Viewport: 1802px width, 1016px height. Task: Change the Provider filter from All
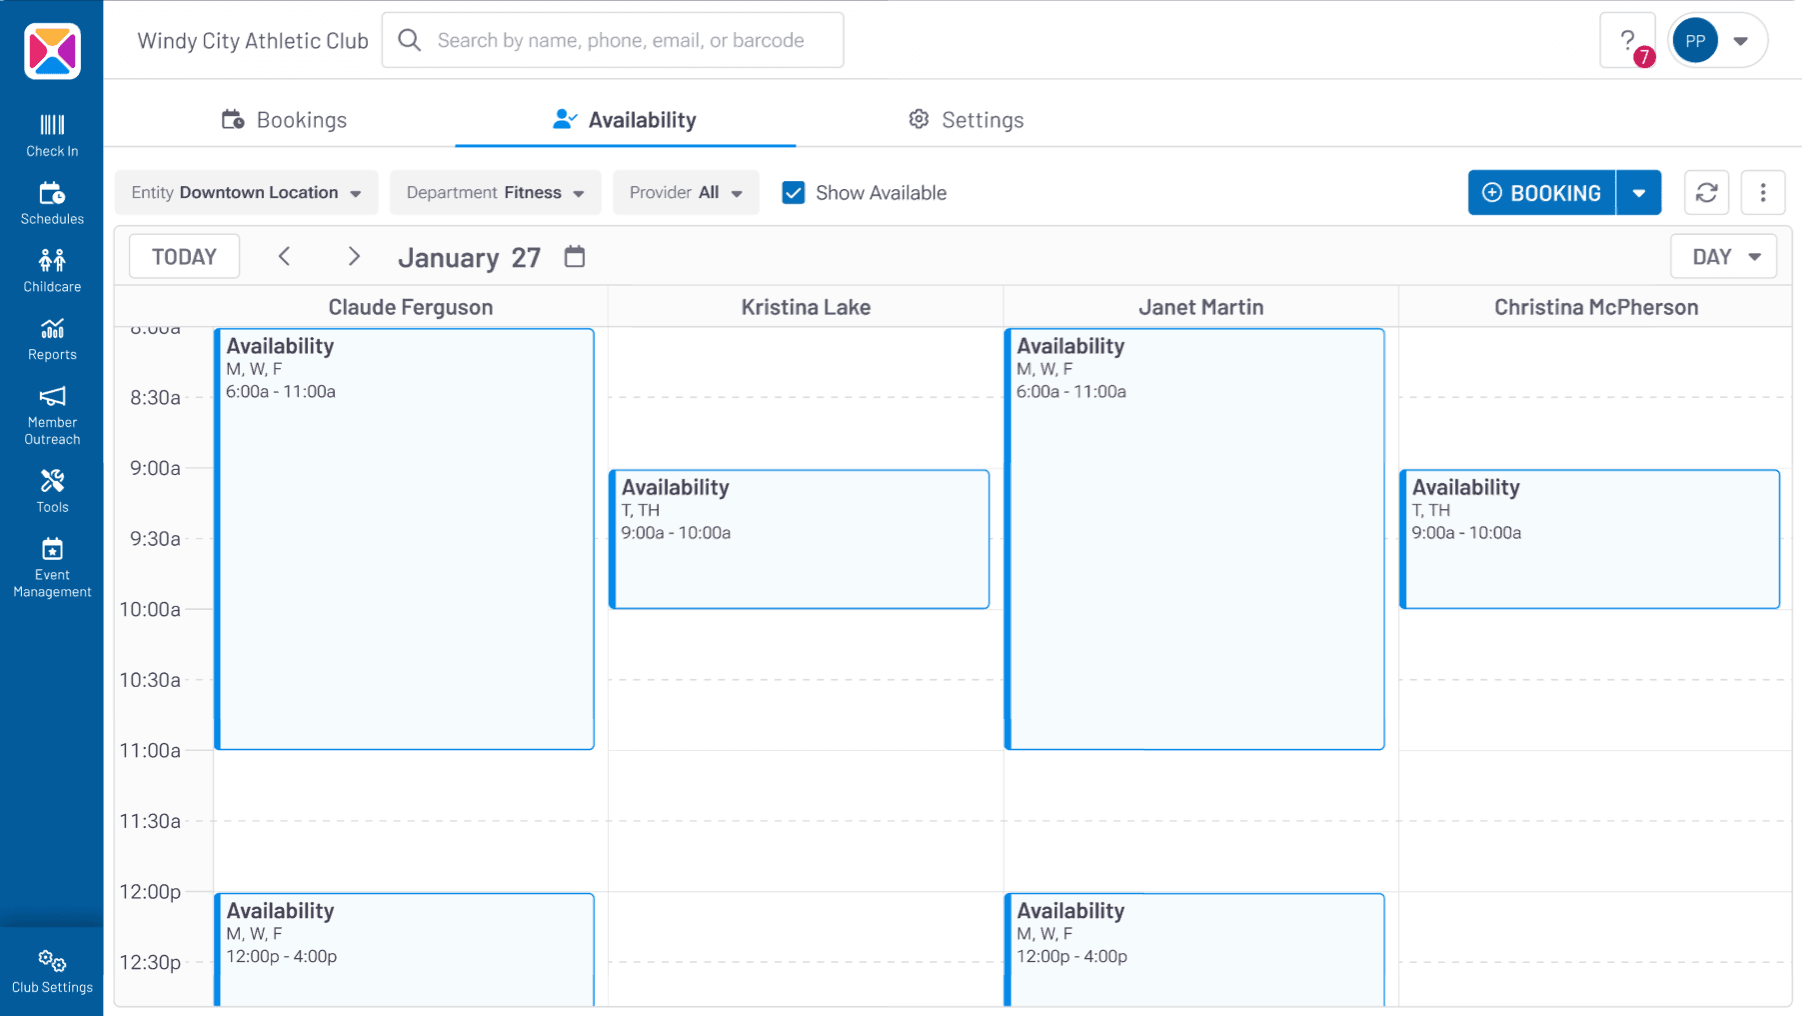point(685,192)
